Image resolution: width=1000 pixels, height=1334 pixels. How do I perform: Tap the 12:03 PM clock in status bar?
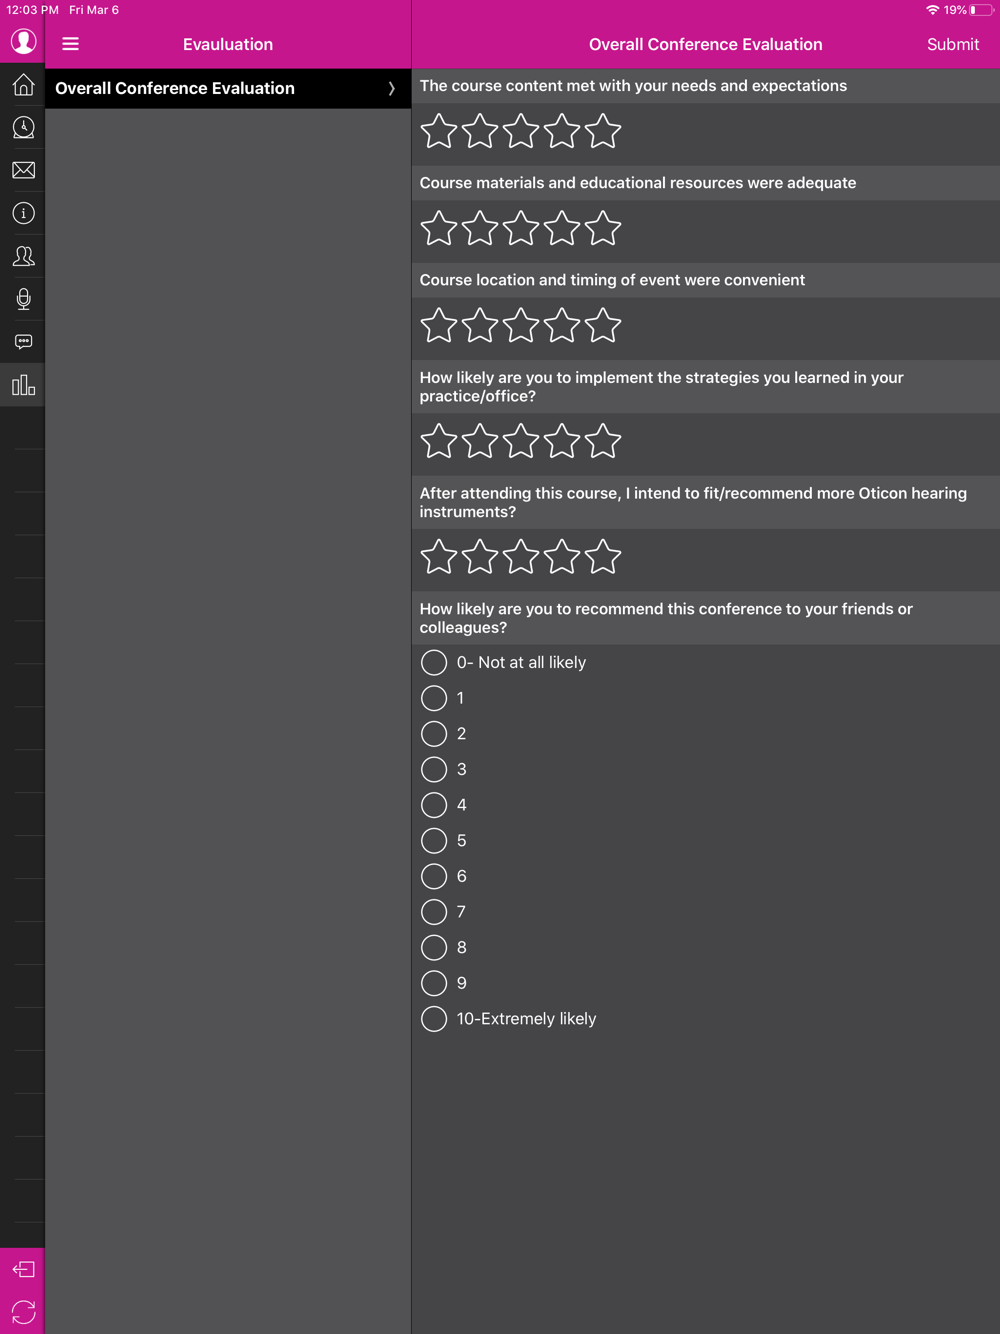tap(32, 10)
